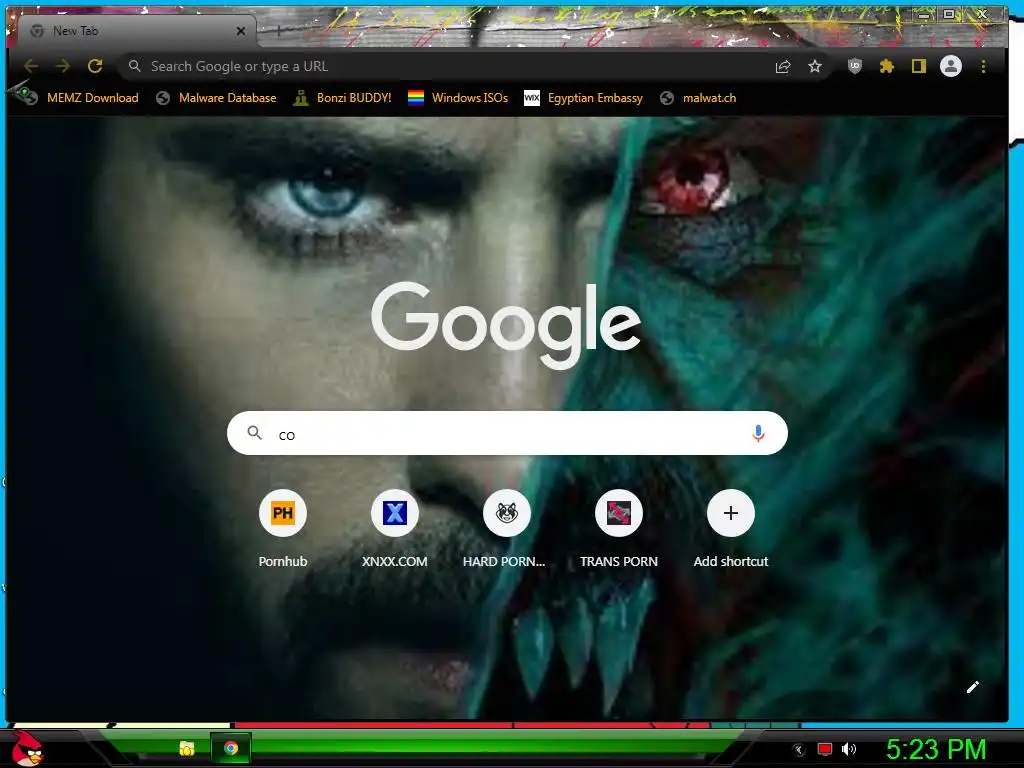
Task: Click the Google logo
Action: click(x=506, y=325)
